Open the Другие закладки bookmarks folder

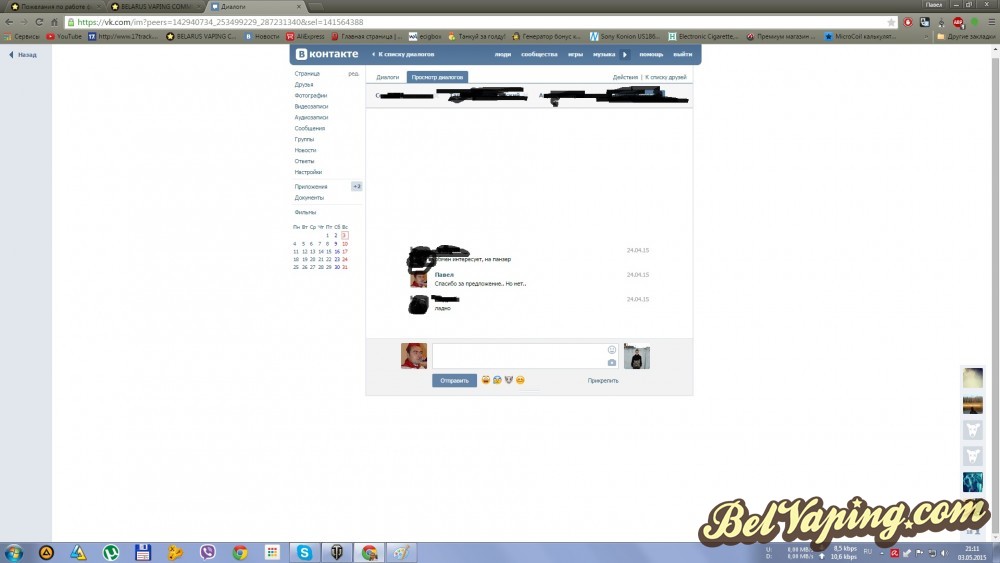pos(966,36)
